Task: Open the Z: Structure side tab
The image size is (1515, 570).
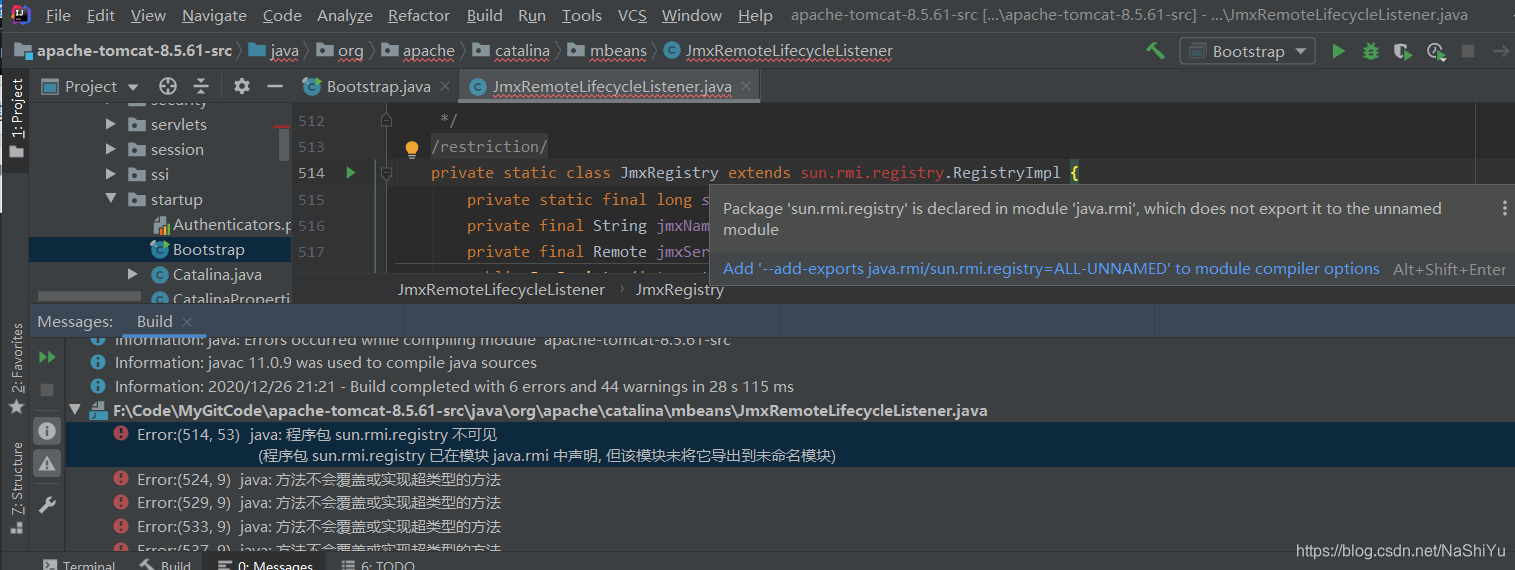Action: pos(16,488)
